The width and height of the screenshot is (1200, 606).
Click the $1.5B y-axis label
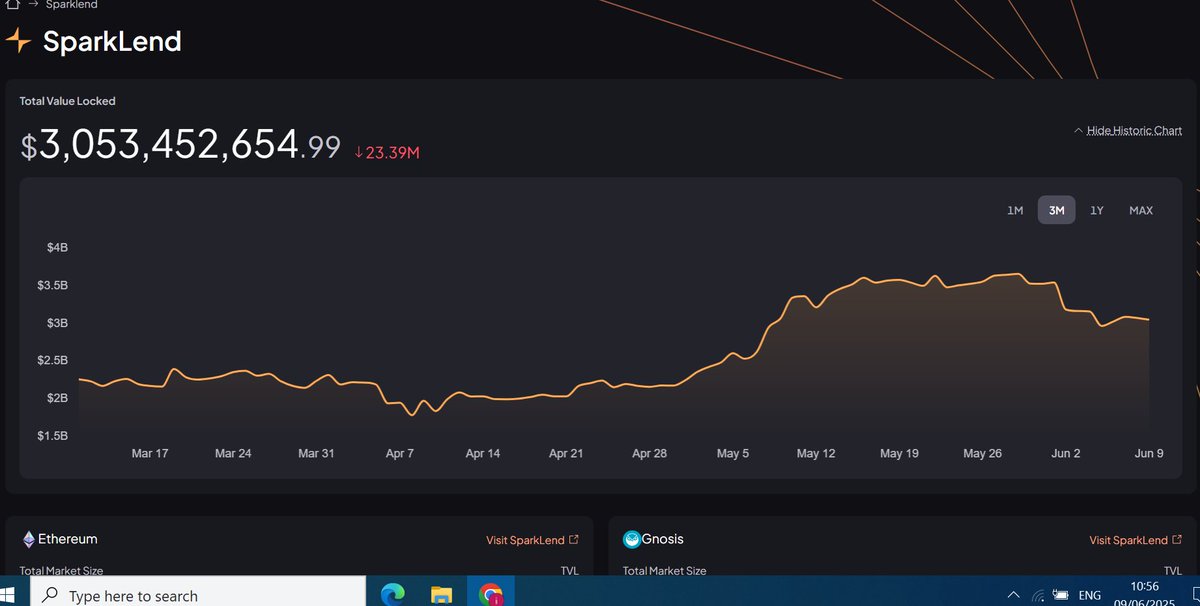[52, 436]
